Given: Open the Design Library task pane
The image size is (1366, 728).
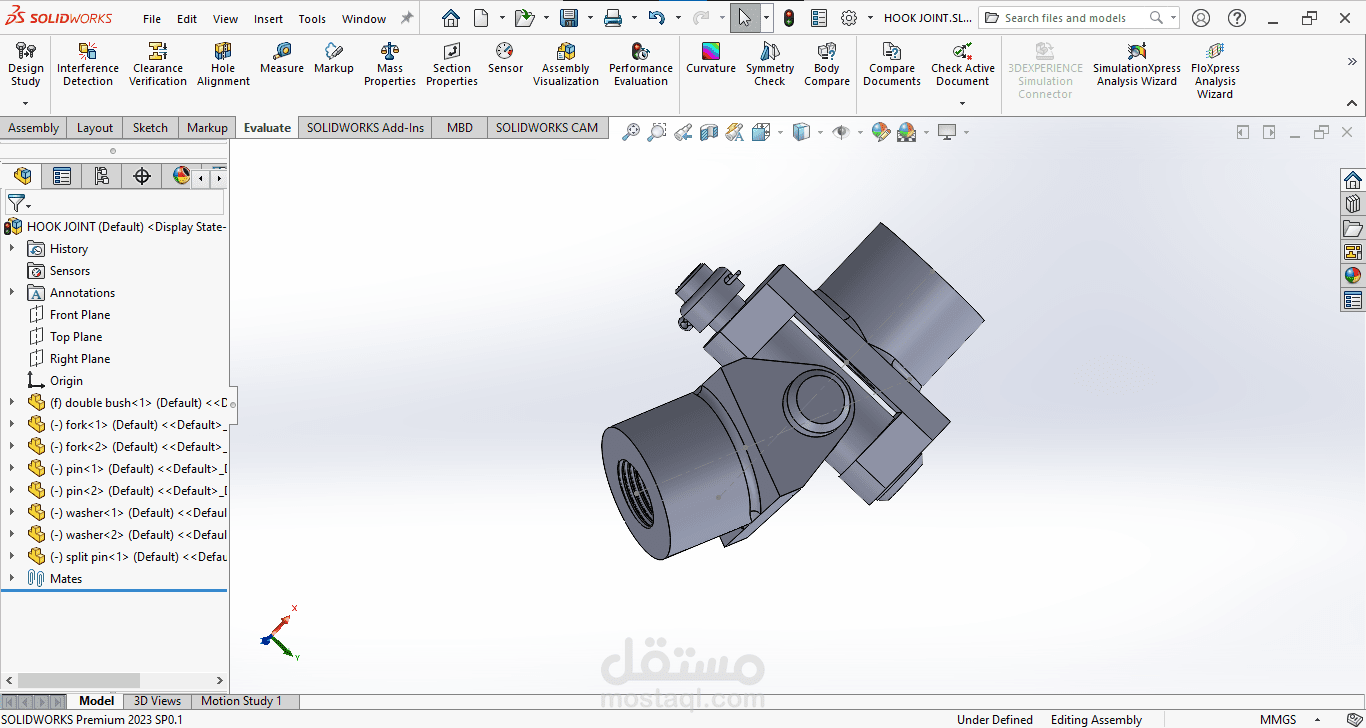Looking at the screenshot, I should click(x=1353, y=204).
